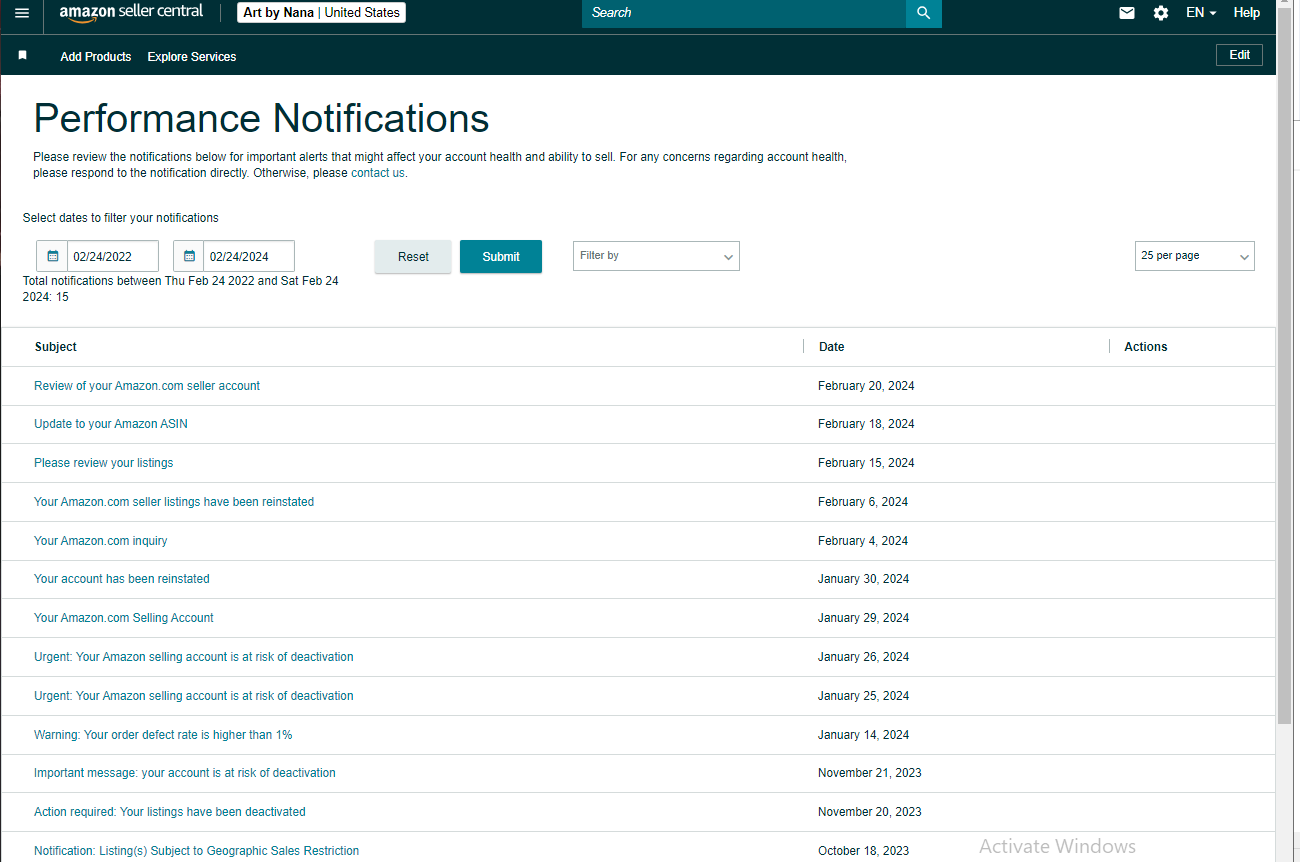This screenshot has width=1300, height=862.
Task: Select the February 4, 2024 date cell
Action: point(863,541)
